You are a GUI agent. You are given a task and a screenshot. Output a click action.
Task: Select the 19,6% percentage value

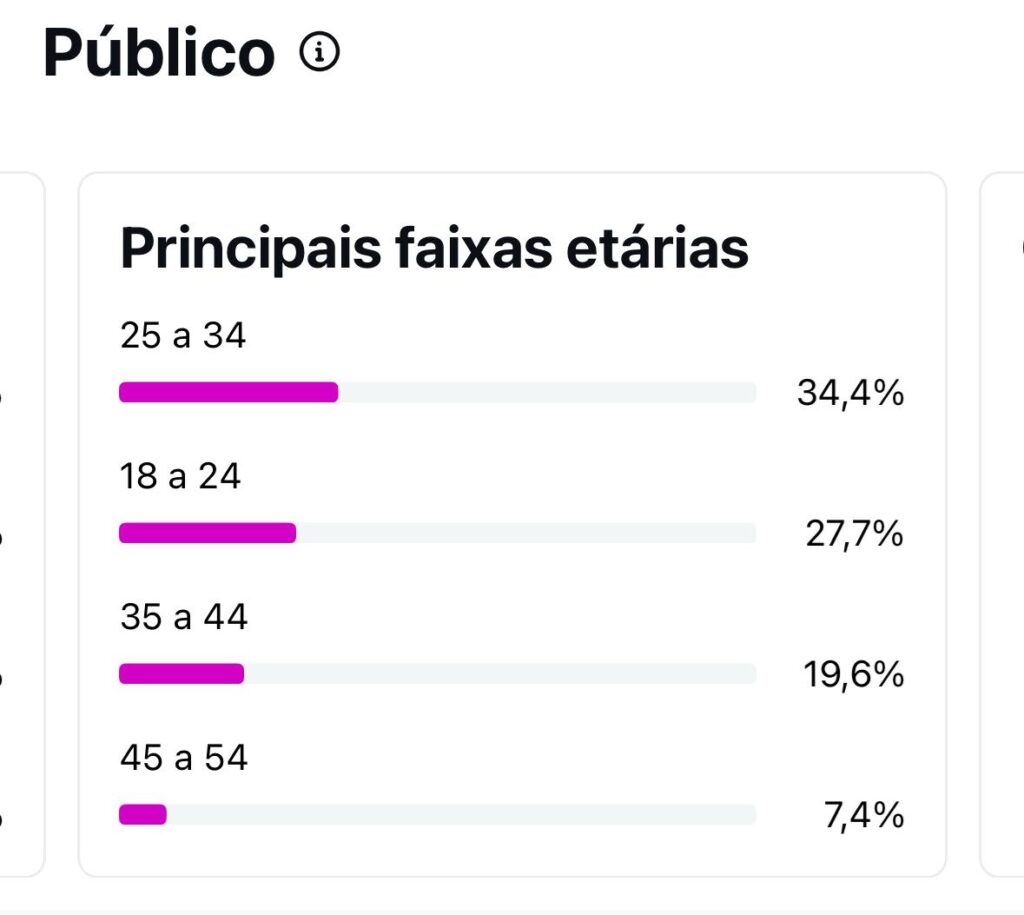coord(853,675)
